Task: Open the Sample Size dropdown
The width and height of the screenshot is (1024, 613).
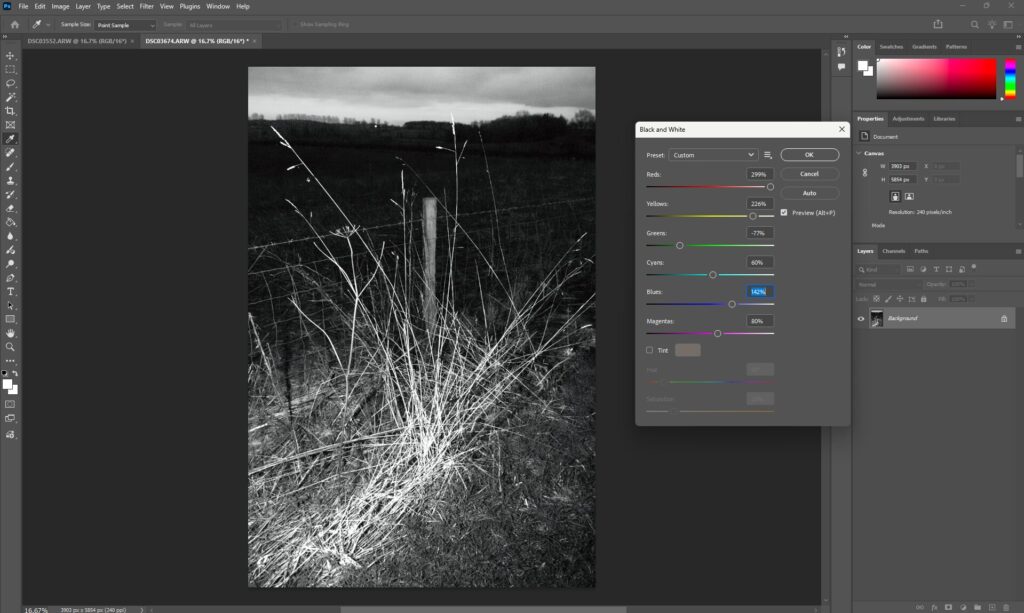Action: pyautogui.click(x=126, y=24)
